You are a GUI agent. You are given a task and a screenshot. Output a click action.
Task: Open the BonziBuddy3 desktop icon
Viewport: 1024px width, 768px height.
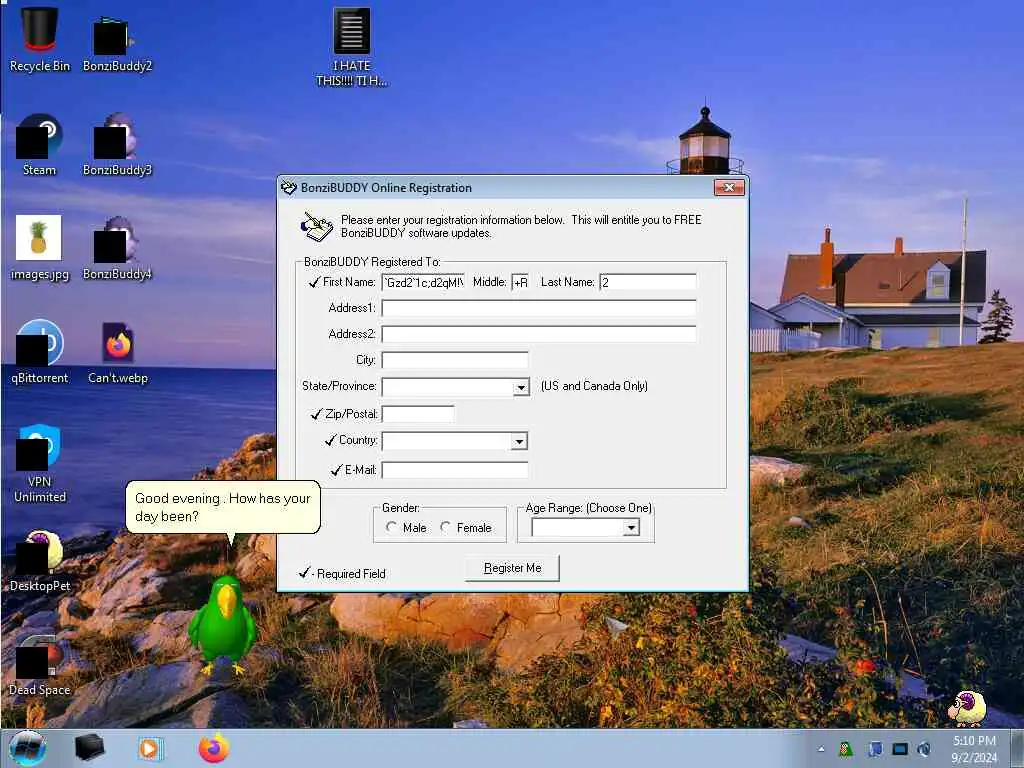pyautogui.click(x=117, y=144)
